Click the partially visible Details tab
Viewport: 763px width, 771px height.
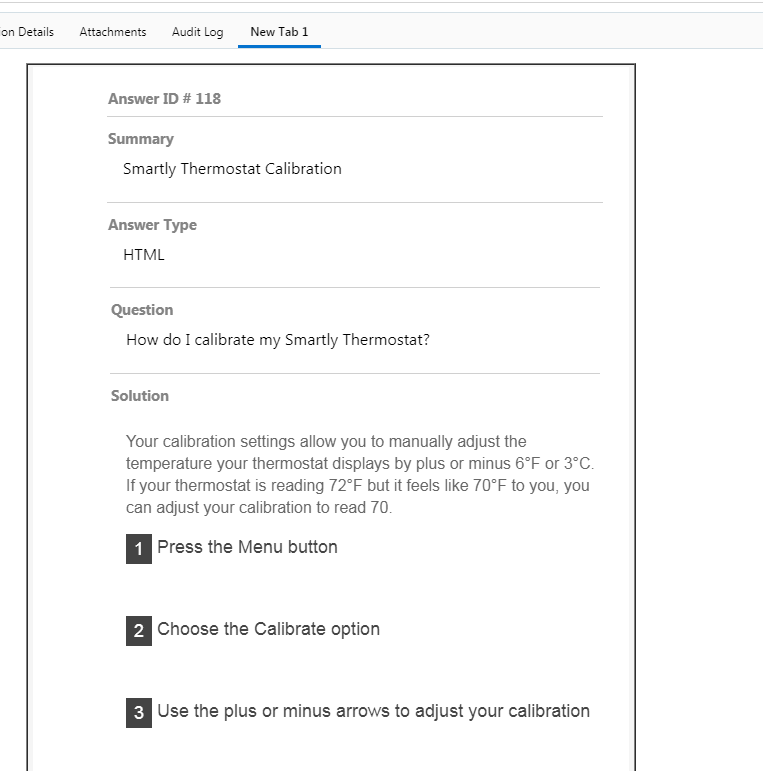click(x=28, y=32)
